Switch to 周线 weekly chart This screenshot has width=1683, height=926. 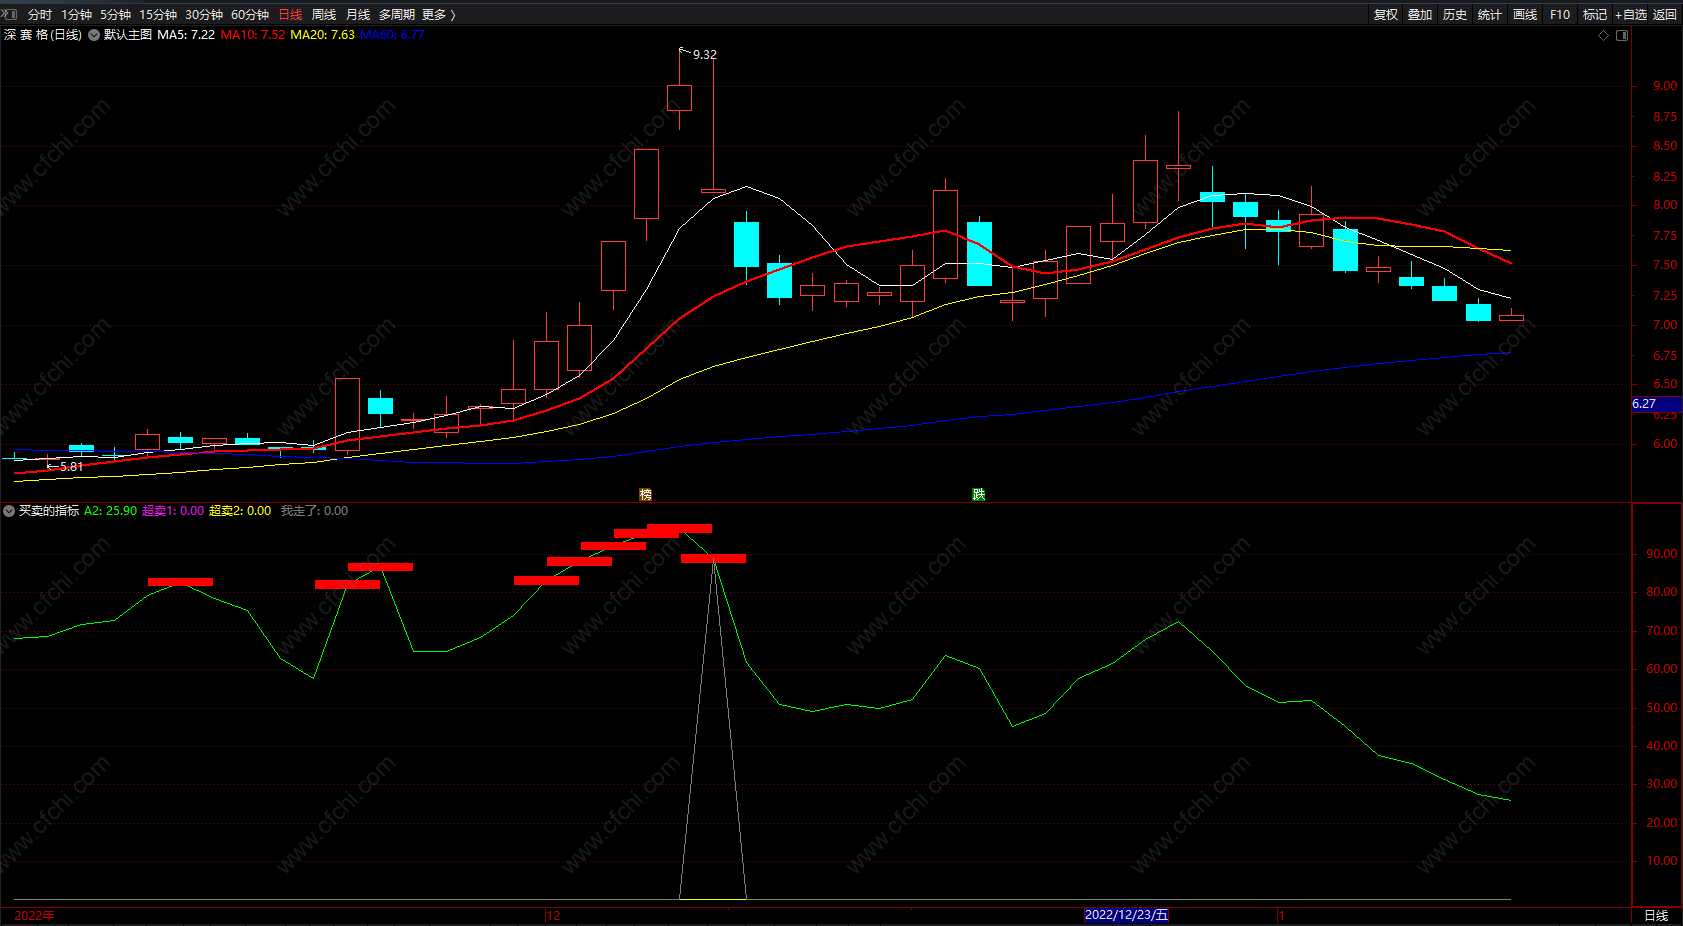(x=324, y=15)
